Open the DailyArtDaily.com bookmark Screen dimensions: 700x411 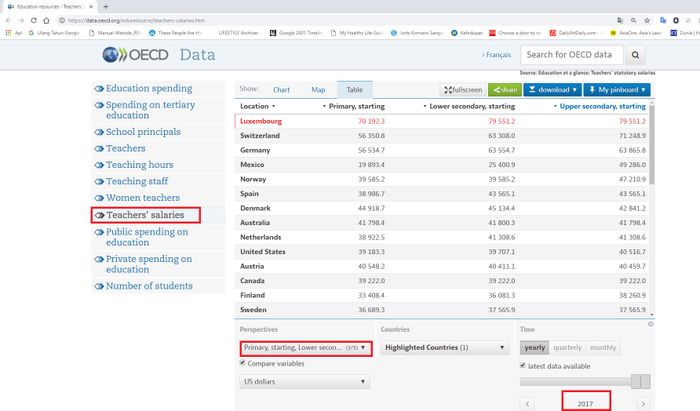(576, 33)
